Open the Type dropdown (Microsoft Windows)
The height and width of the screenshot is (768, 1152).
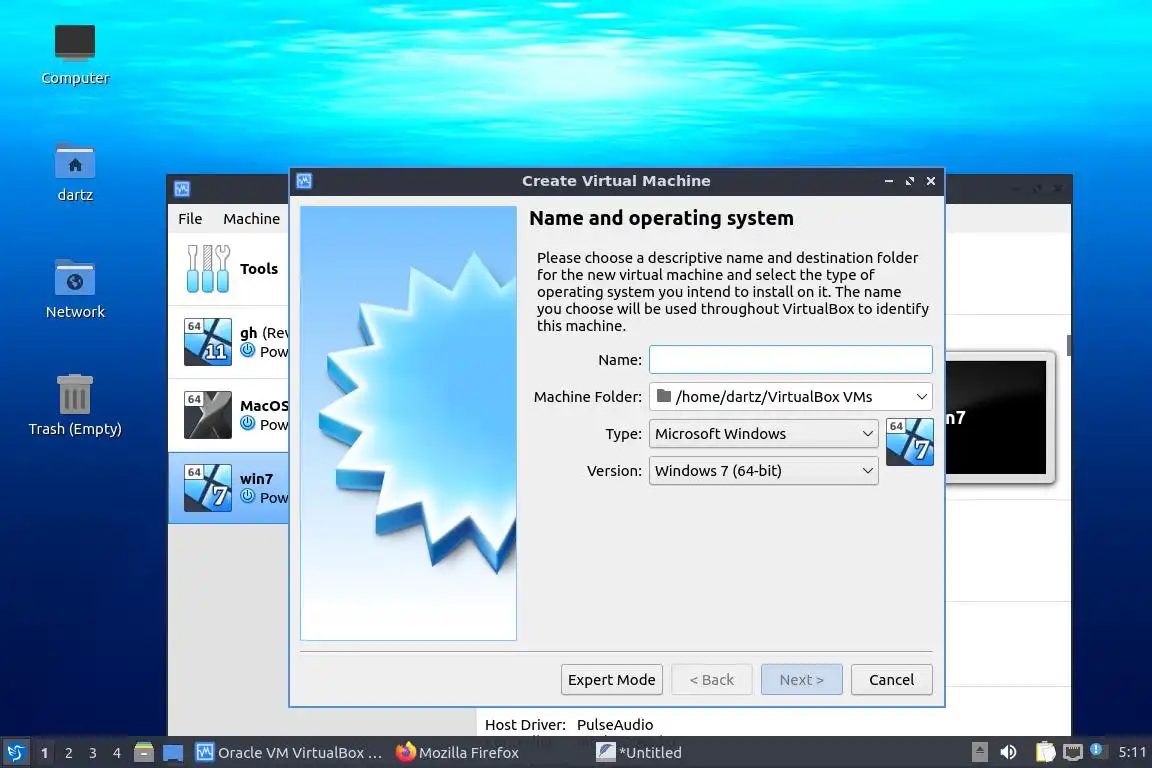coord(763,434)
